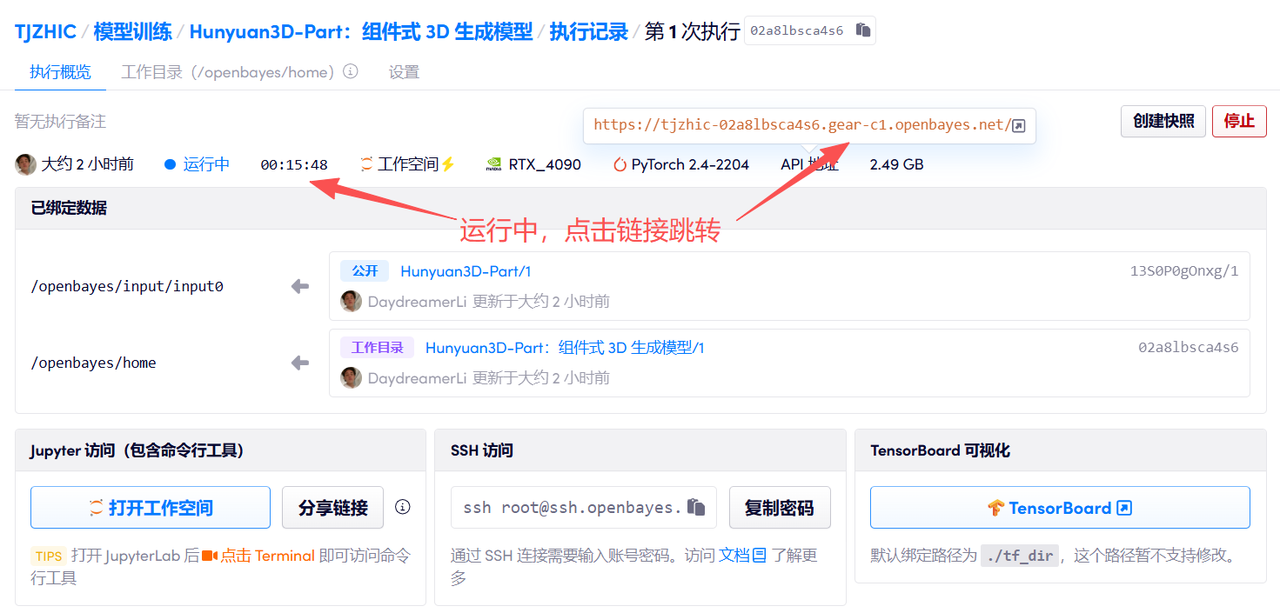This screenshot has width=1280, height=613.
Task: Click the document icon after 文档 link
Action: click(x=760, y=555)
